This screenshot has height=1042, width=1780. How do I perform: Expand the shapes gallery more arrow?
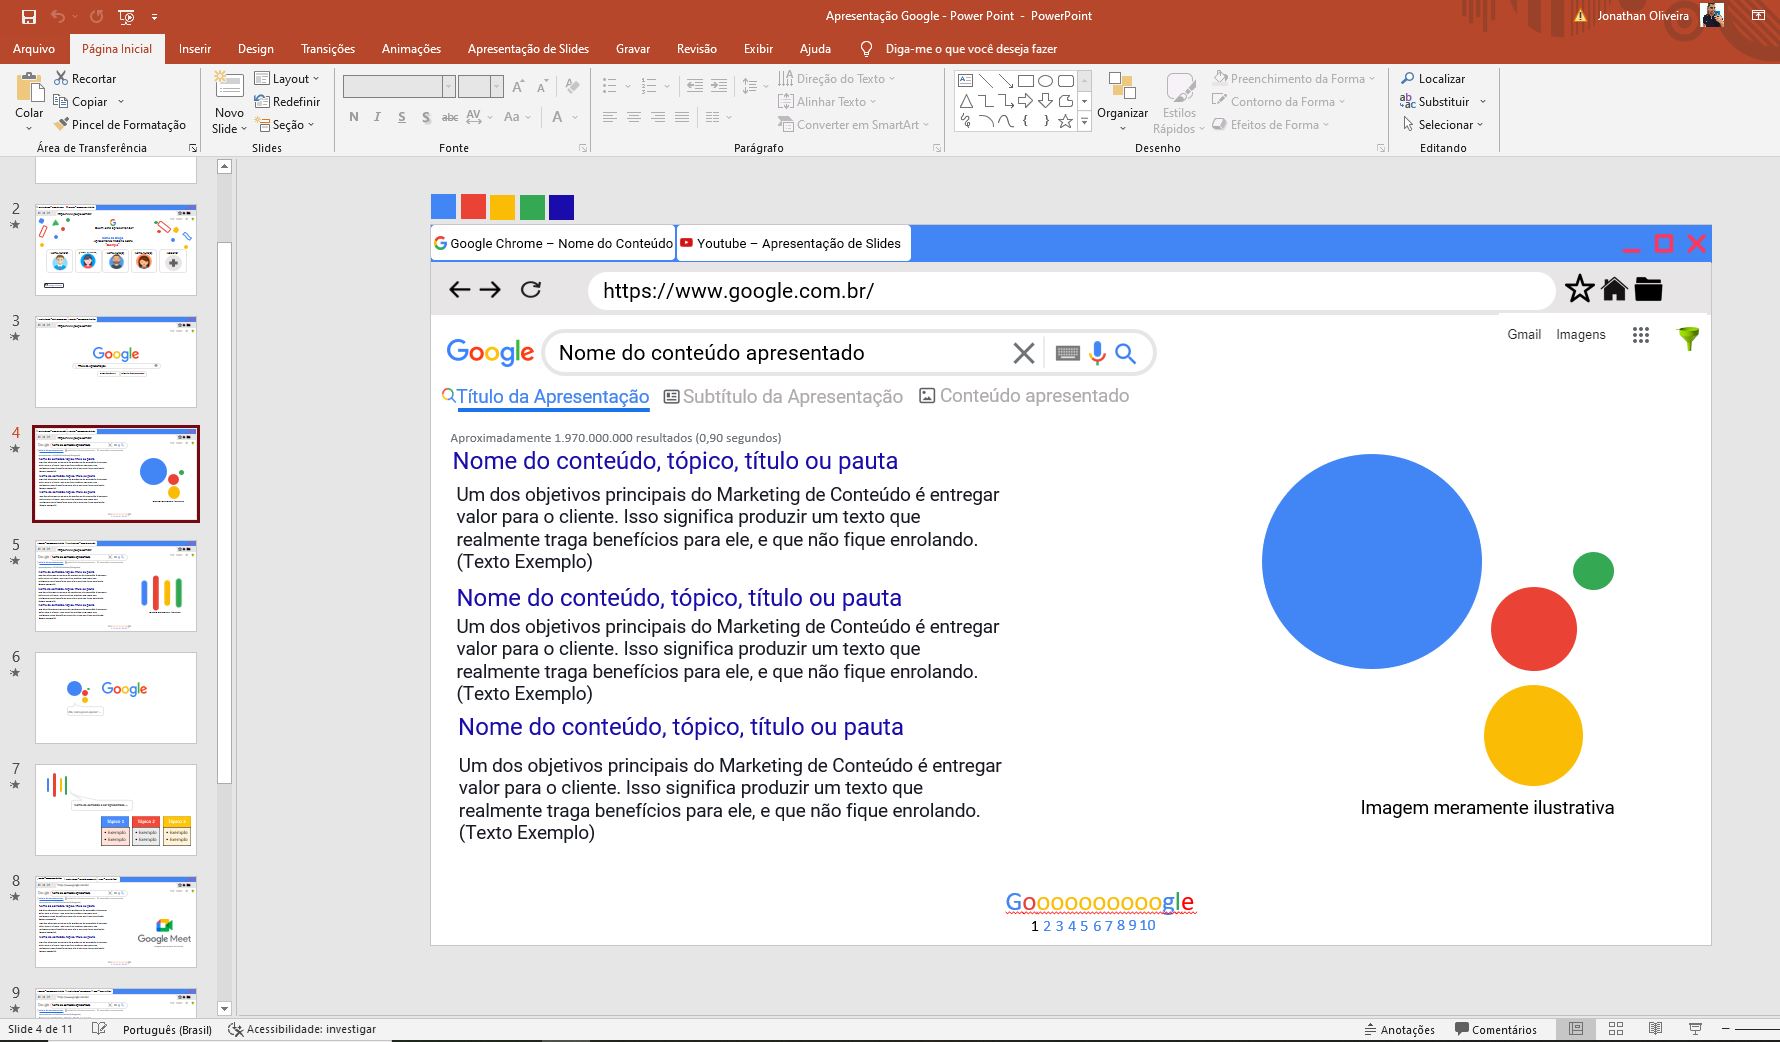(1084, 122)
